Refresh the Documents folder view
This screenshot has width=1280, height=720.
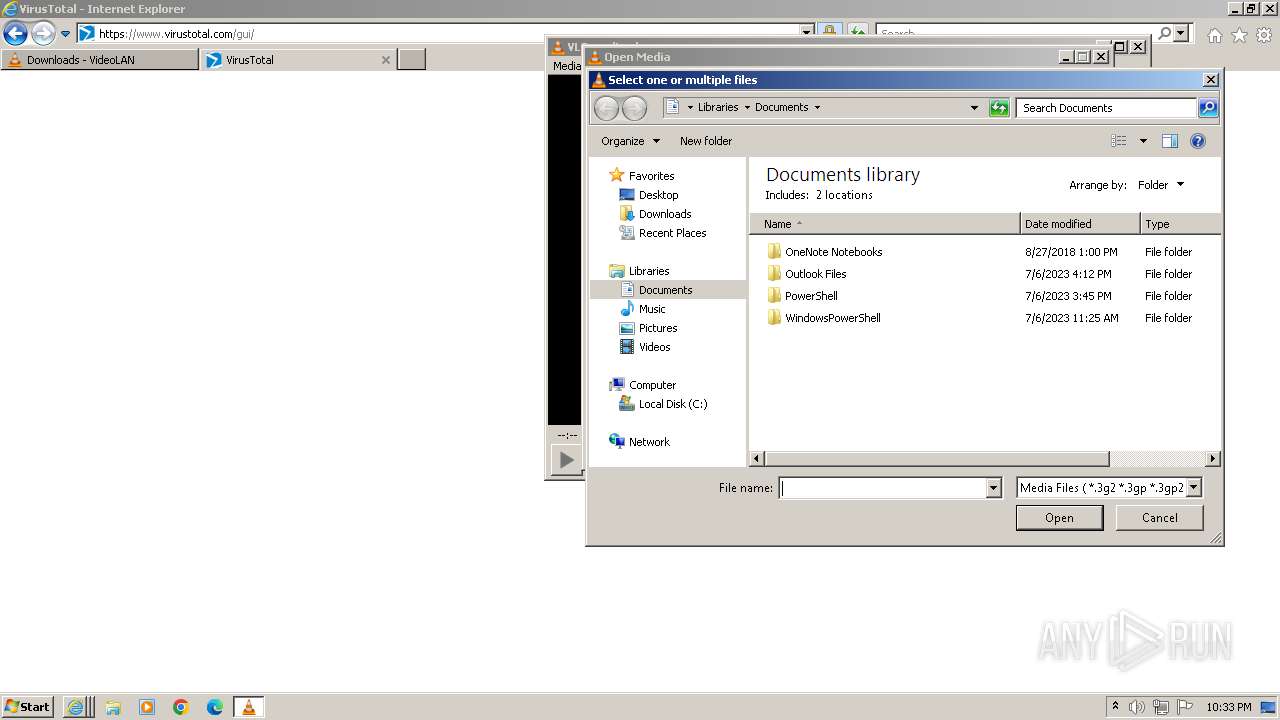tap(999, 108)
